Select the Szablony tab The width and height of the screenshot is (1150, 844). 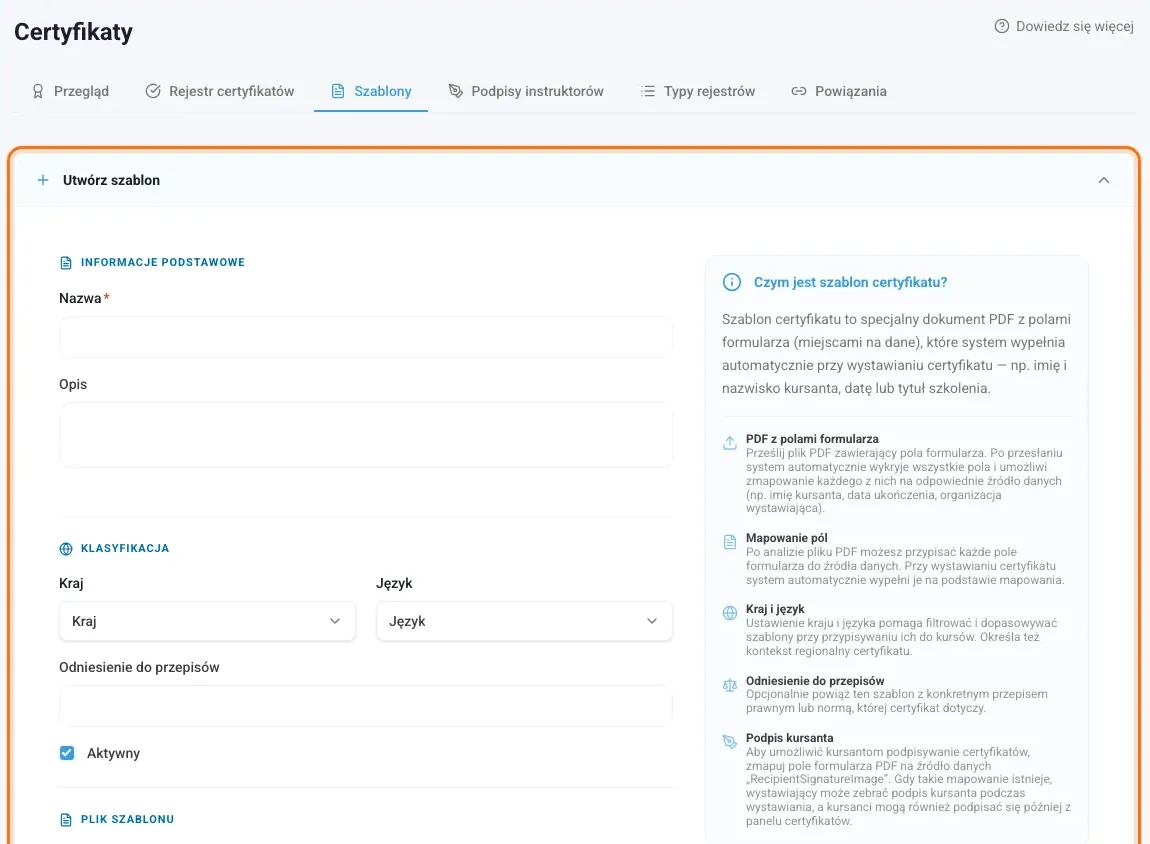click(371, 91)
